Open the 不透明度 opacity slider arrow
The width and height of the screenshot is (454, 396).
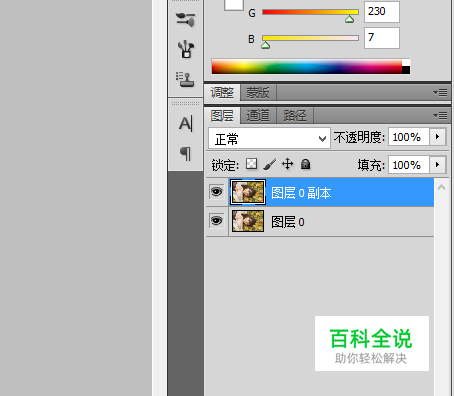(438, 137)
